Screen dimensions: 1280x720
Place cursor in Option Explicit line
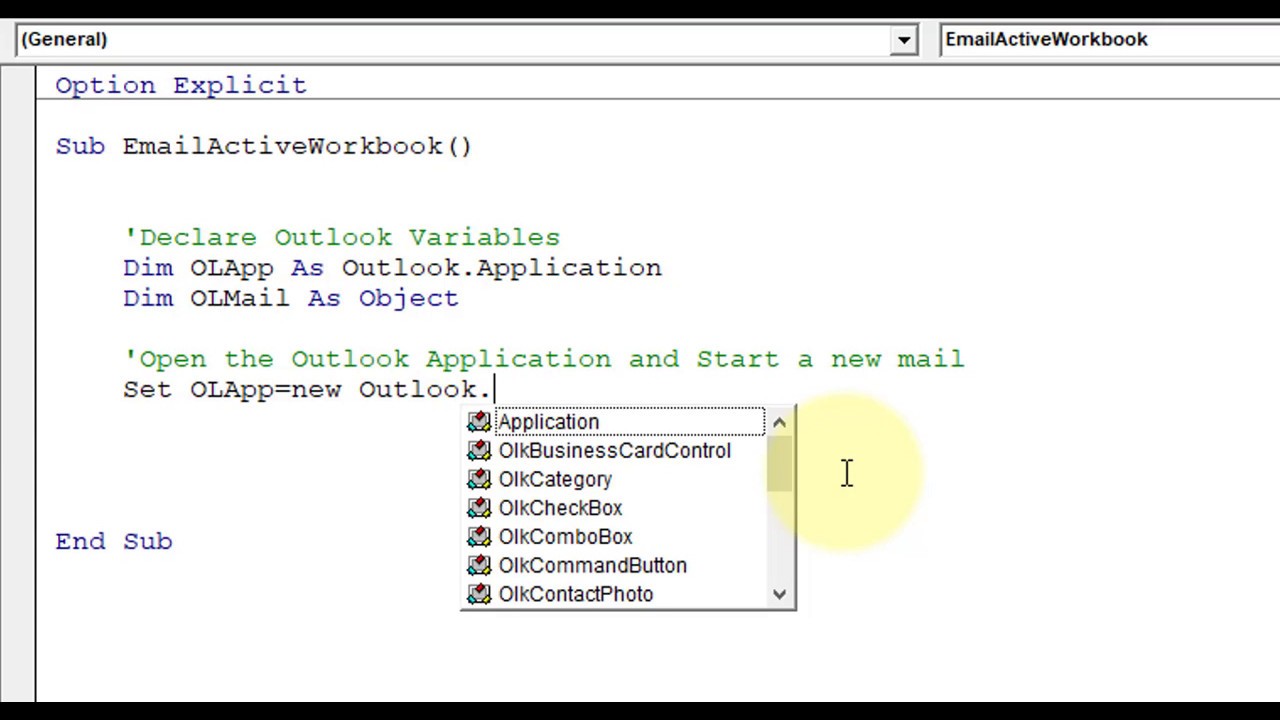click(x=181, y=86)
